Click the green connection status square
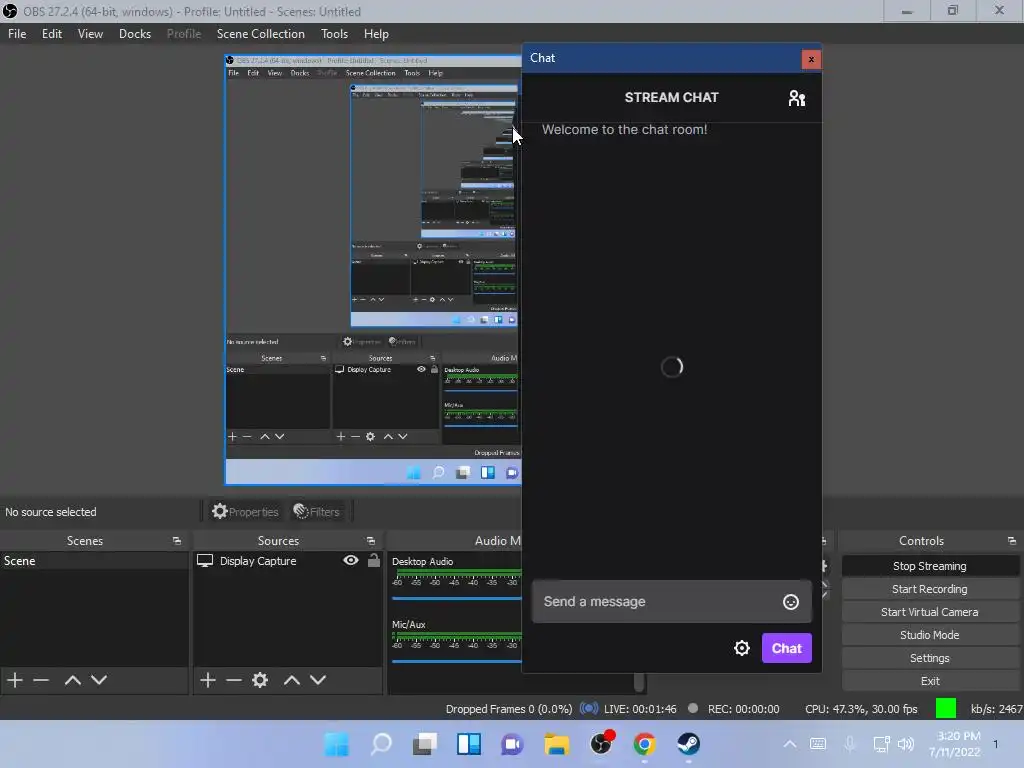The image size is (1024, 768). pos(946,709)
